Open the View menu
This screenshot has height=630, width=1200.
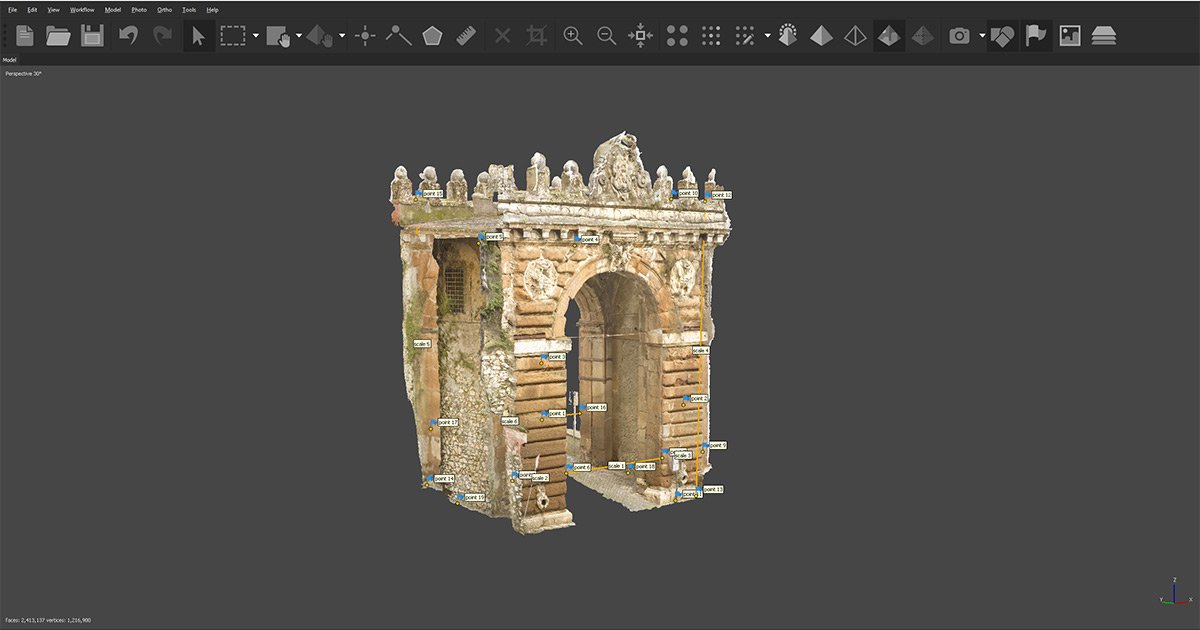pos(53,9)
